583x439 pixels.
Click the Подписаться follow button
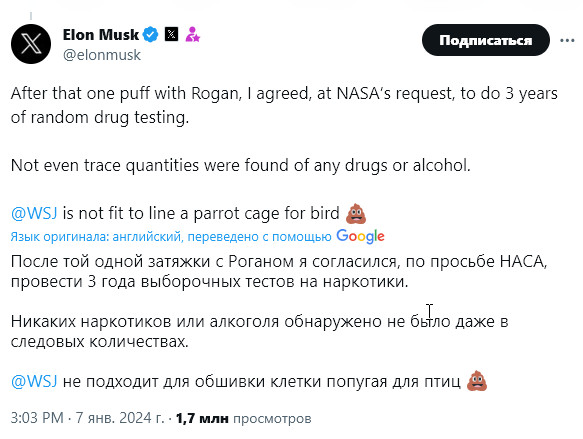click(x=486, y=40)
